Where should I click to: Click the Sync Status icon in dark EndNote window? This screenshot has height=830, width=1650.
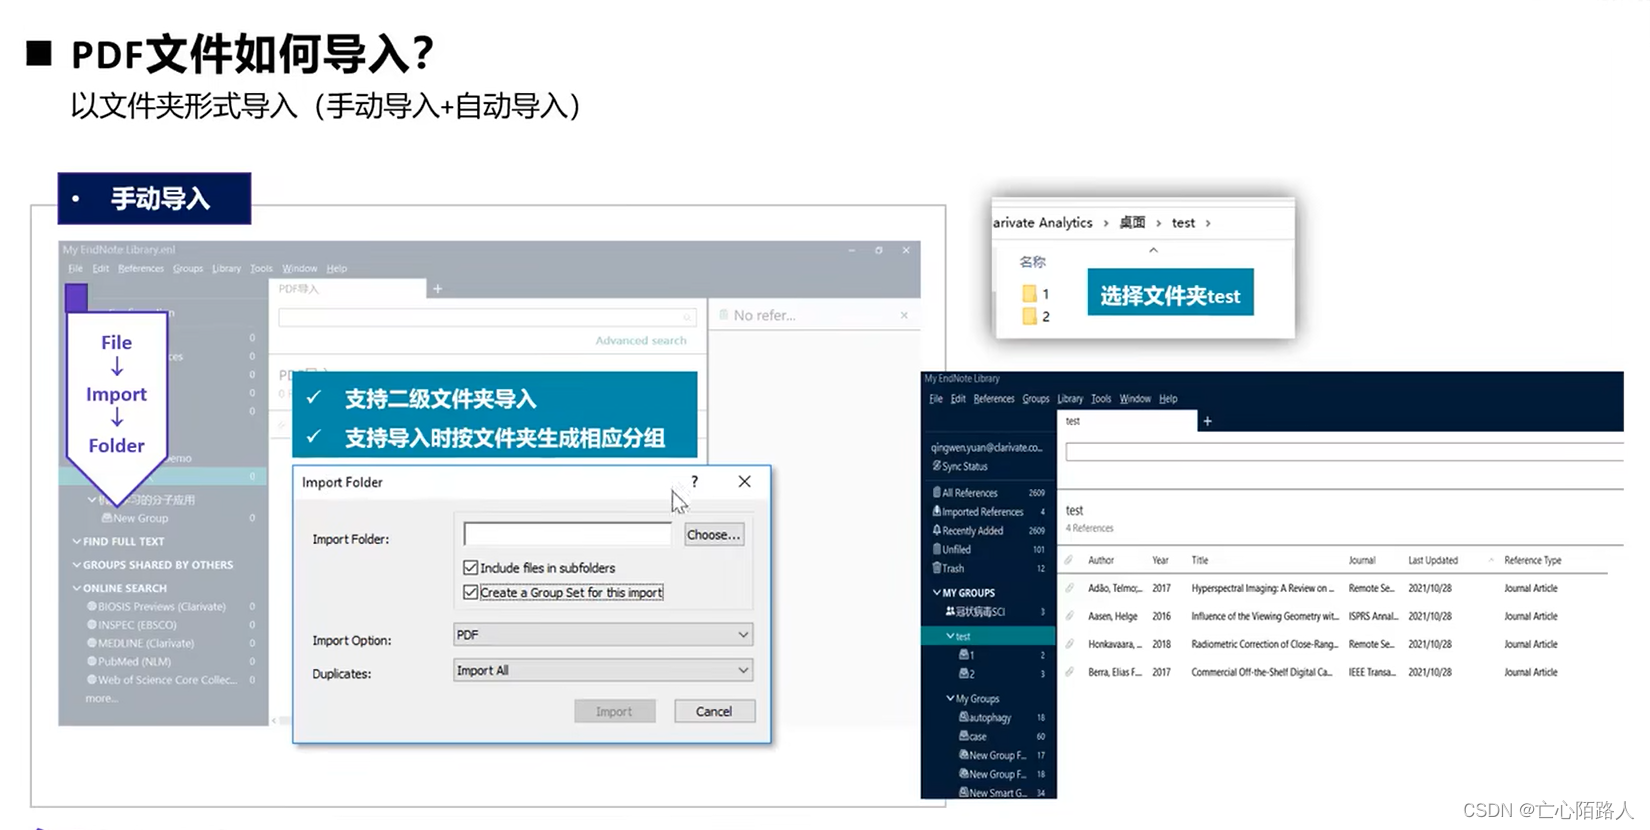pyautogui.click(x=936, y=466)
